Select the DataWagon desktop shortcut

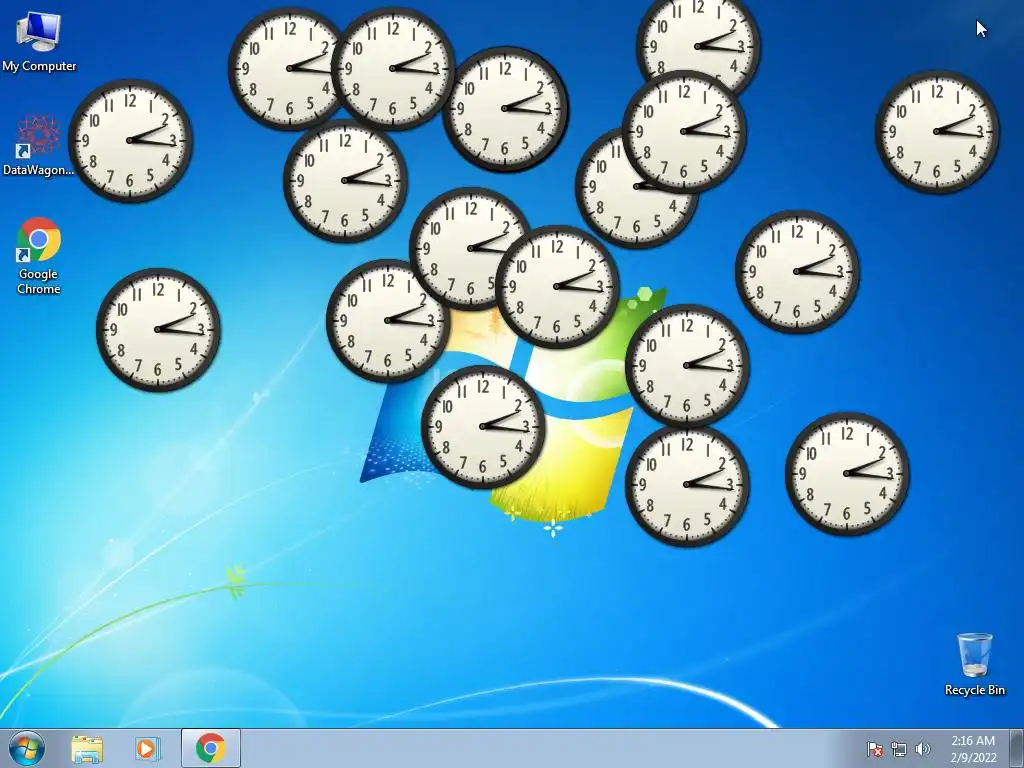(x=38, y=146)
